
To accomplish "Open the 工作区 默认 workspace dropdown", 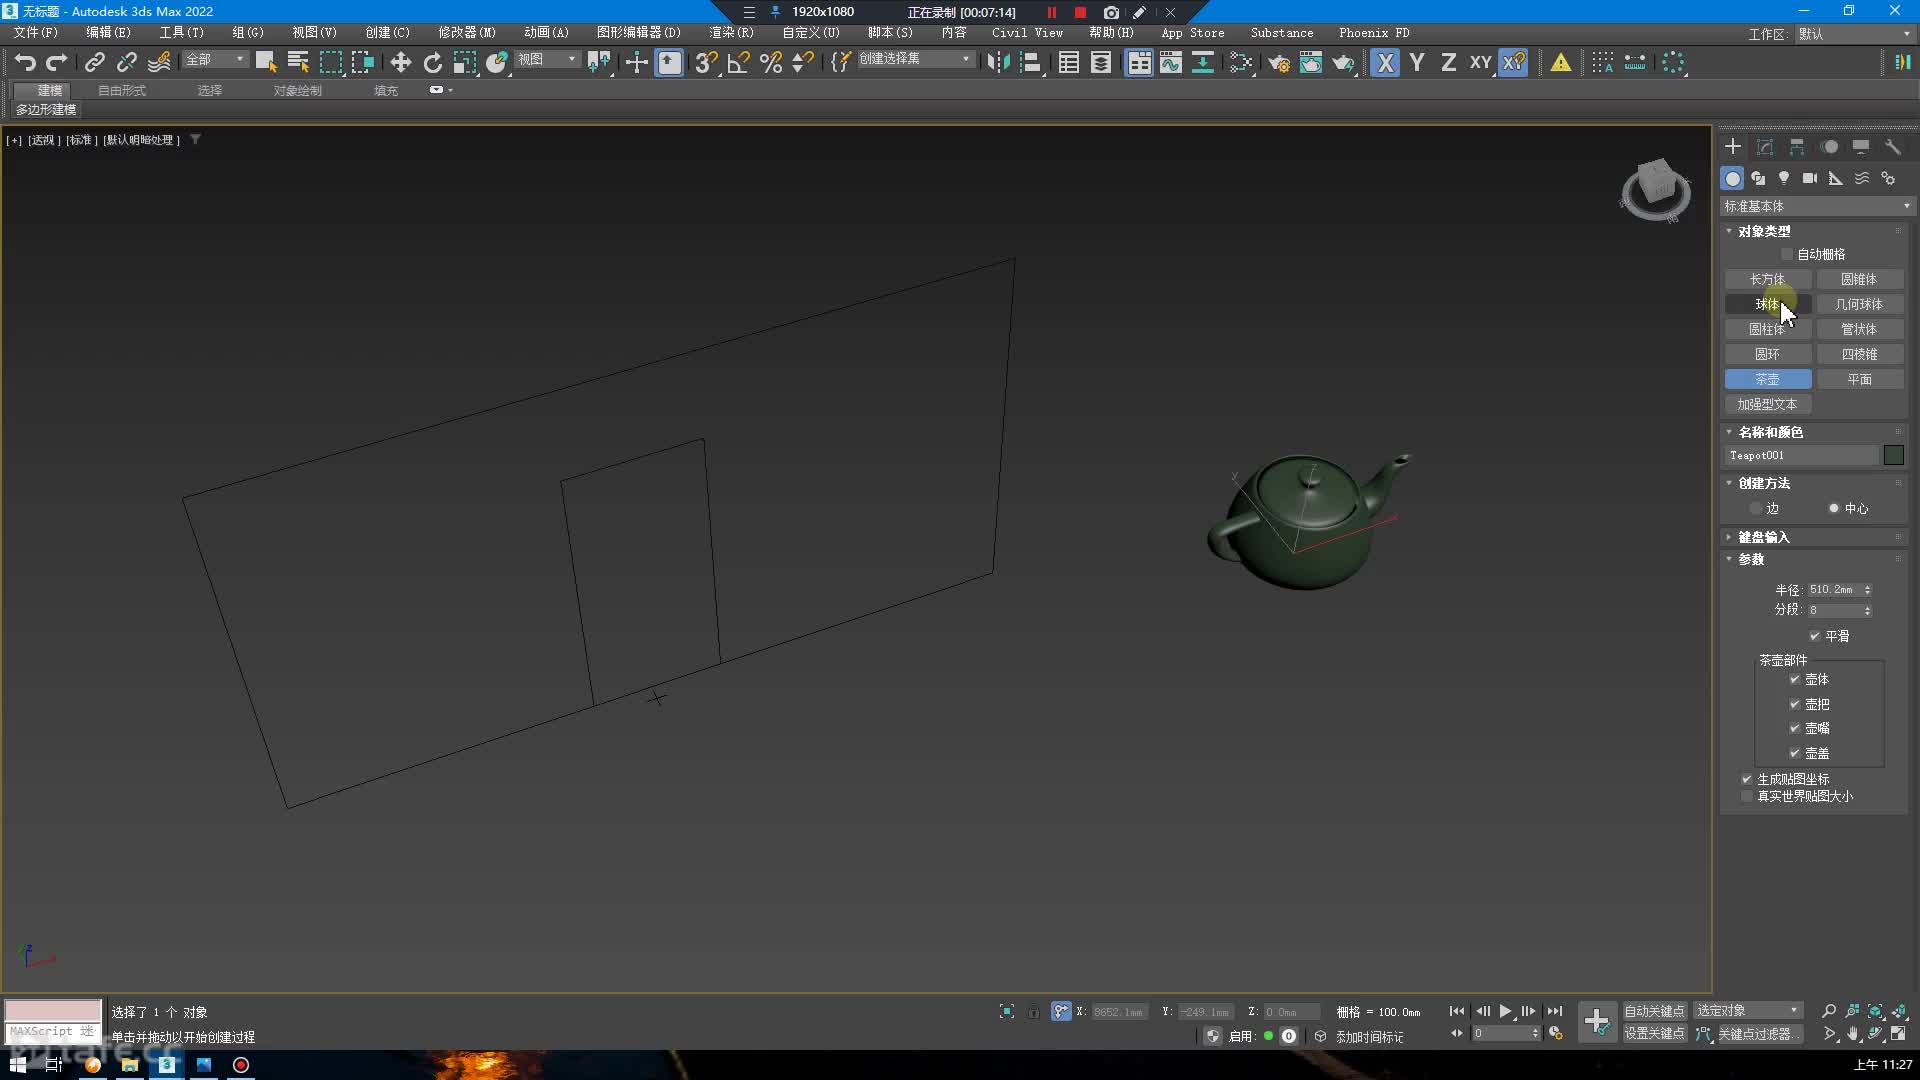I will pyautogui.click(x=1855, y=33).
